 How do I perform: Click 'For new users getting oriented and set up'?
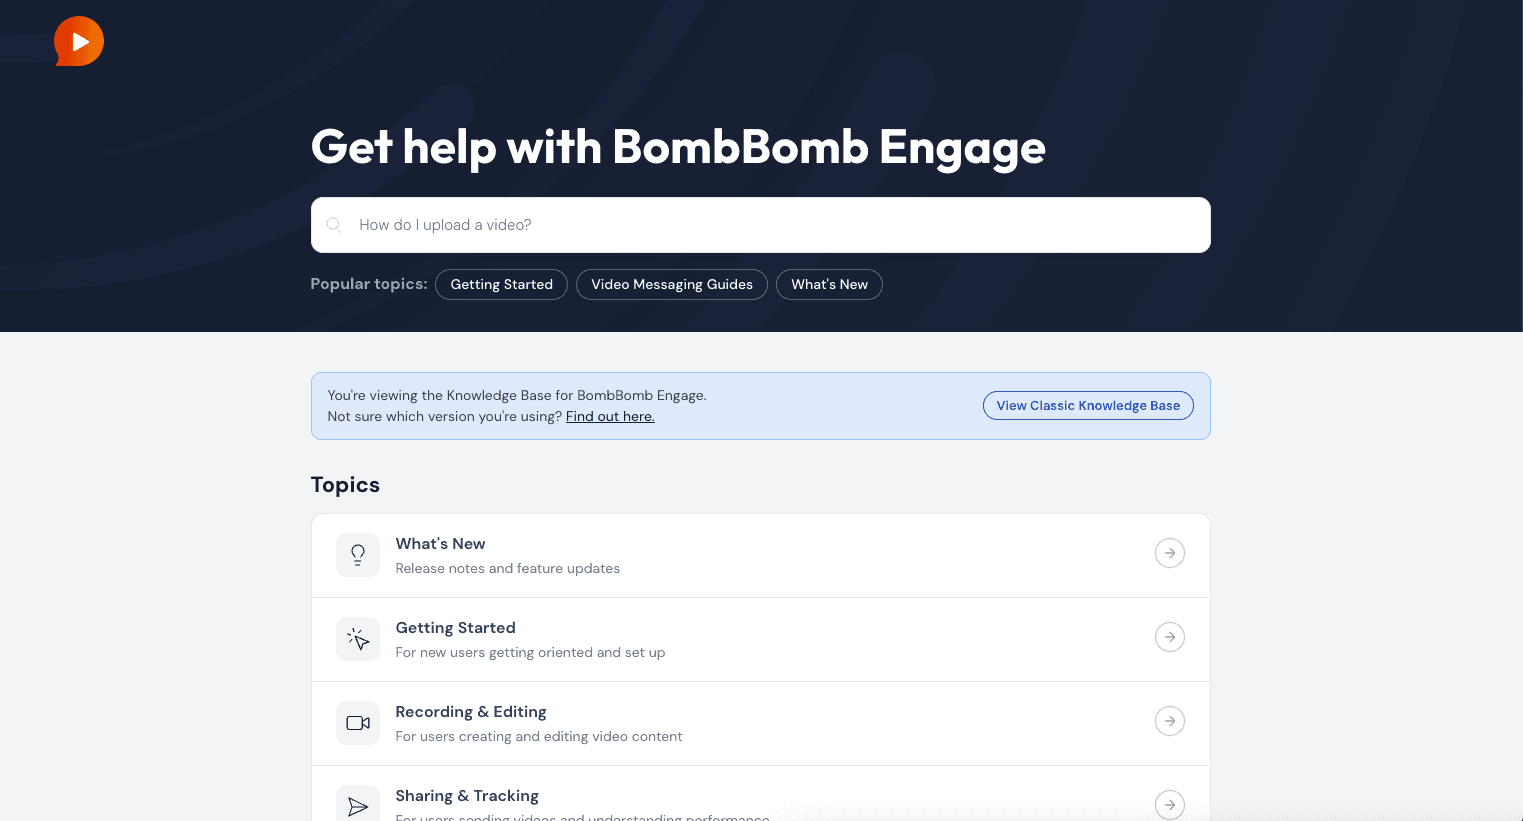(x=530, y=652)
